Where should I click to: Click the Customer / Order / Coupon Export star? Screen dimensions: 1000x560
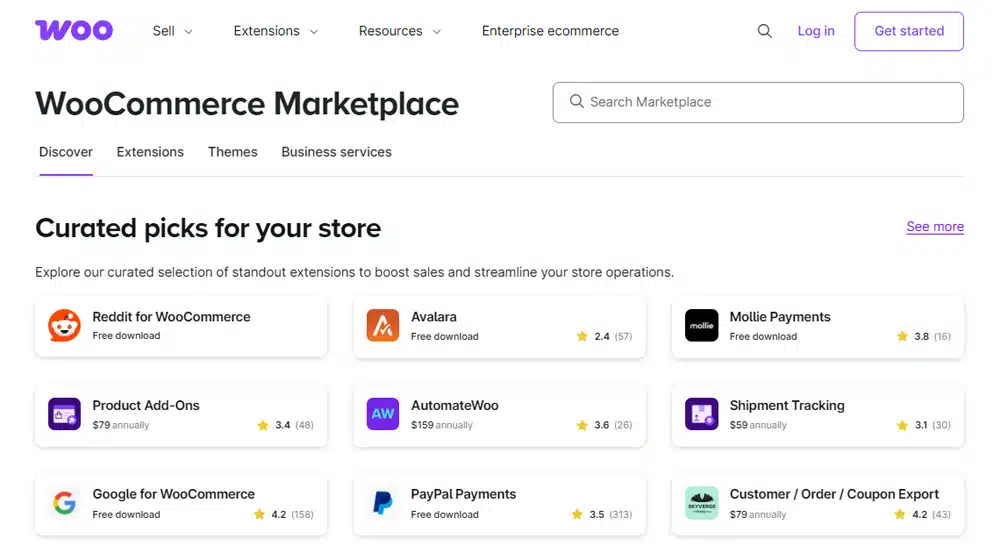(900, 514)
